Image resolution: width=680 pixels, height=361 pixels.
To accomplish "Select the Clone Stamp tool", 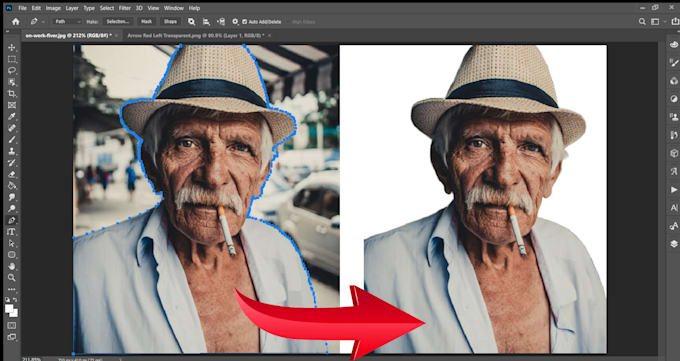I will click(12, 151).
